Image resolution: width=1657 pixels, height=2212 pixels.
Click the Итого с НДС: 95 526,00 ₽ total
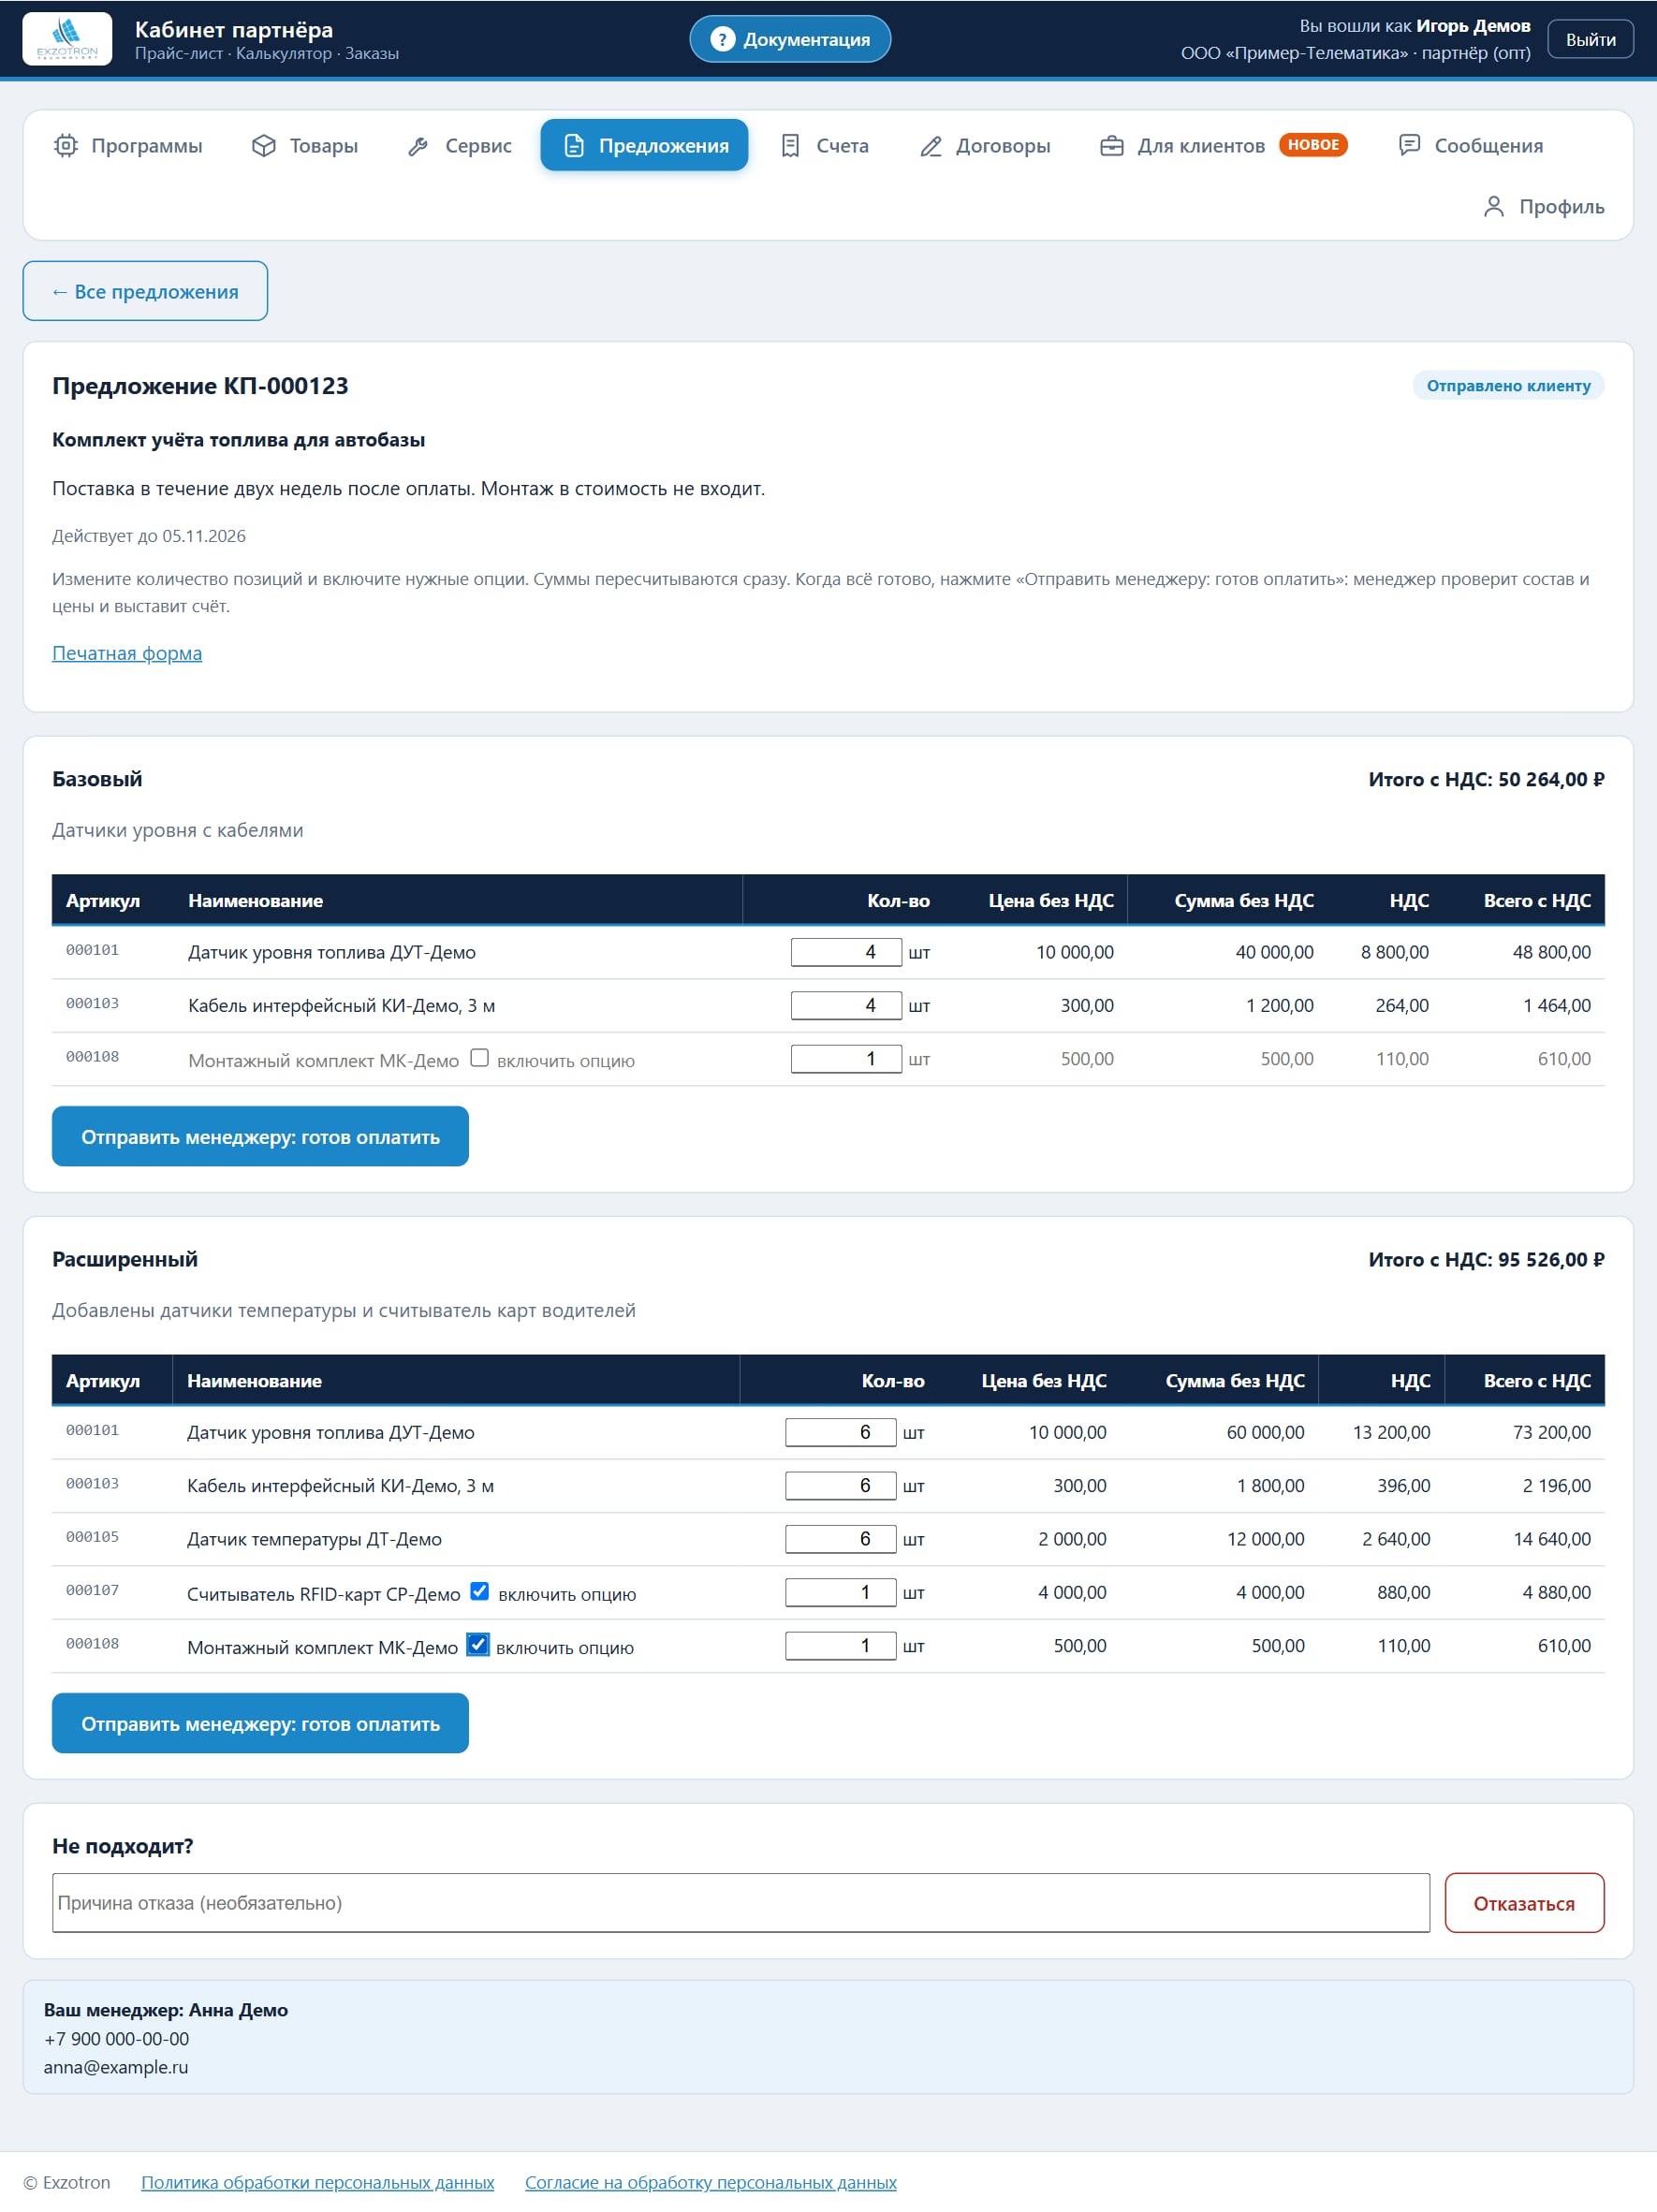(x=1486, y=1259)
